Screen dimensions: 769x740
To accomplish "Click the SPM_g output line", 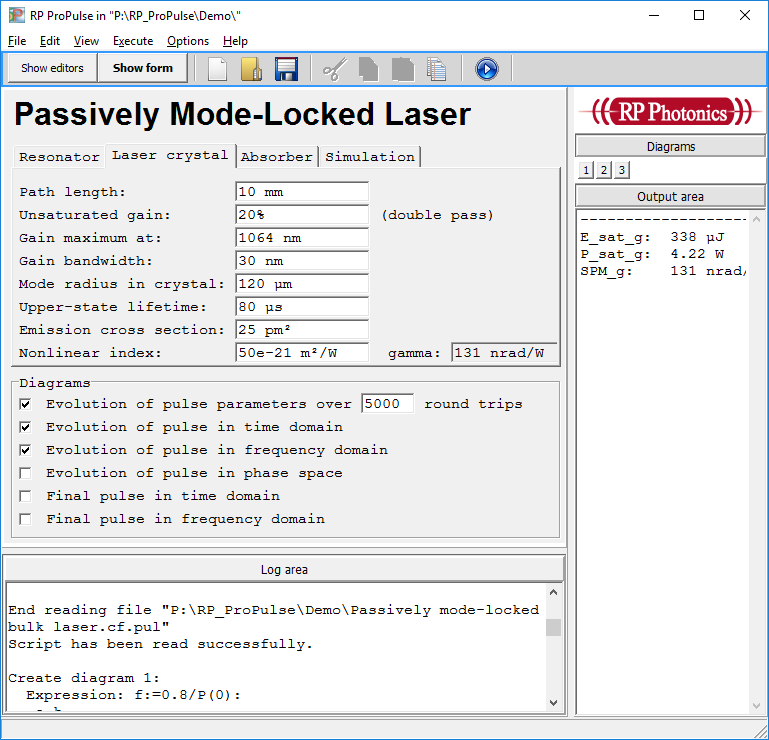I will click(663, 271).
